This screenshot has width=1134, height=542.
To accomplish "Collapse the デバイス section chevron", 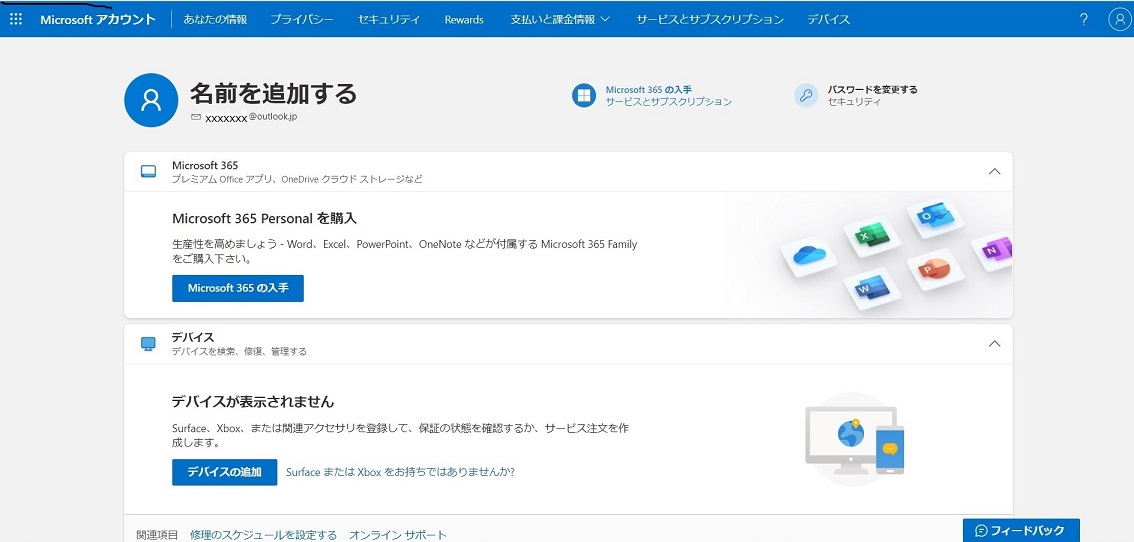I will (x=994, y=344).
